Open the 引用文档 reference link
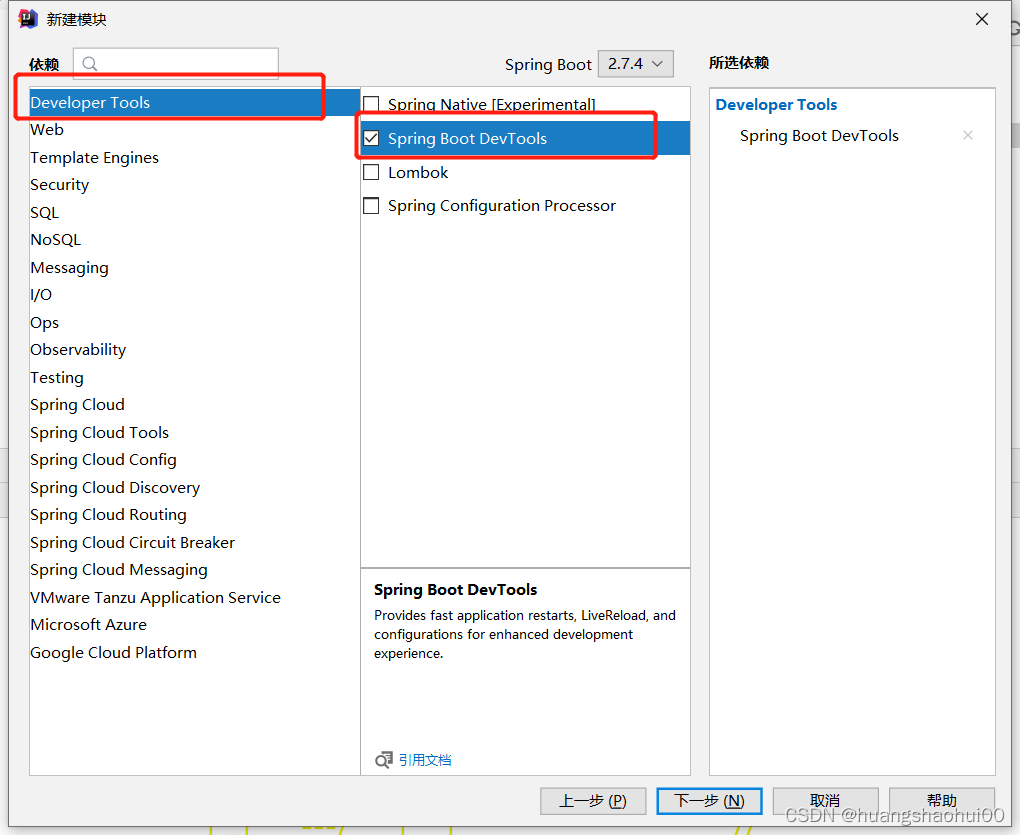This screenshot has height=835, width=1020. pyautogui.click(x=425, y=760)
